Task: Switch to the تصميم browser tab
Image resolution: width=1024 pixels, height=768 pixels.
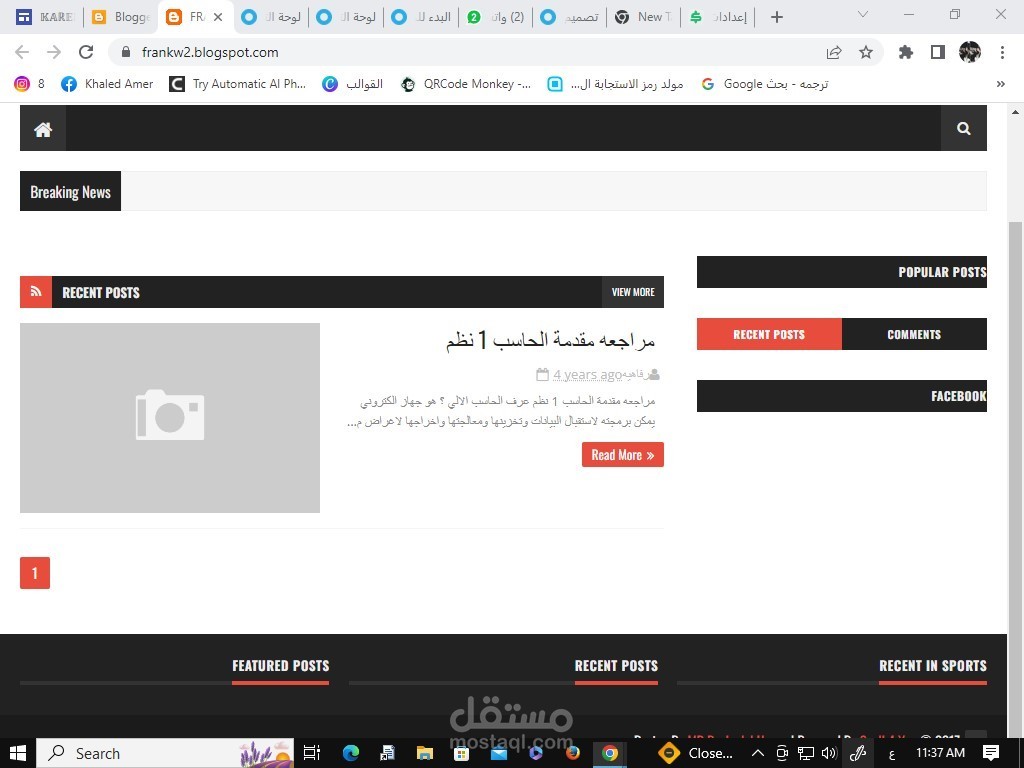Action: 569,17
